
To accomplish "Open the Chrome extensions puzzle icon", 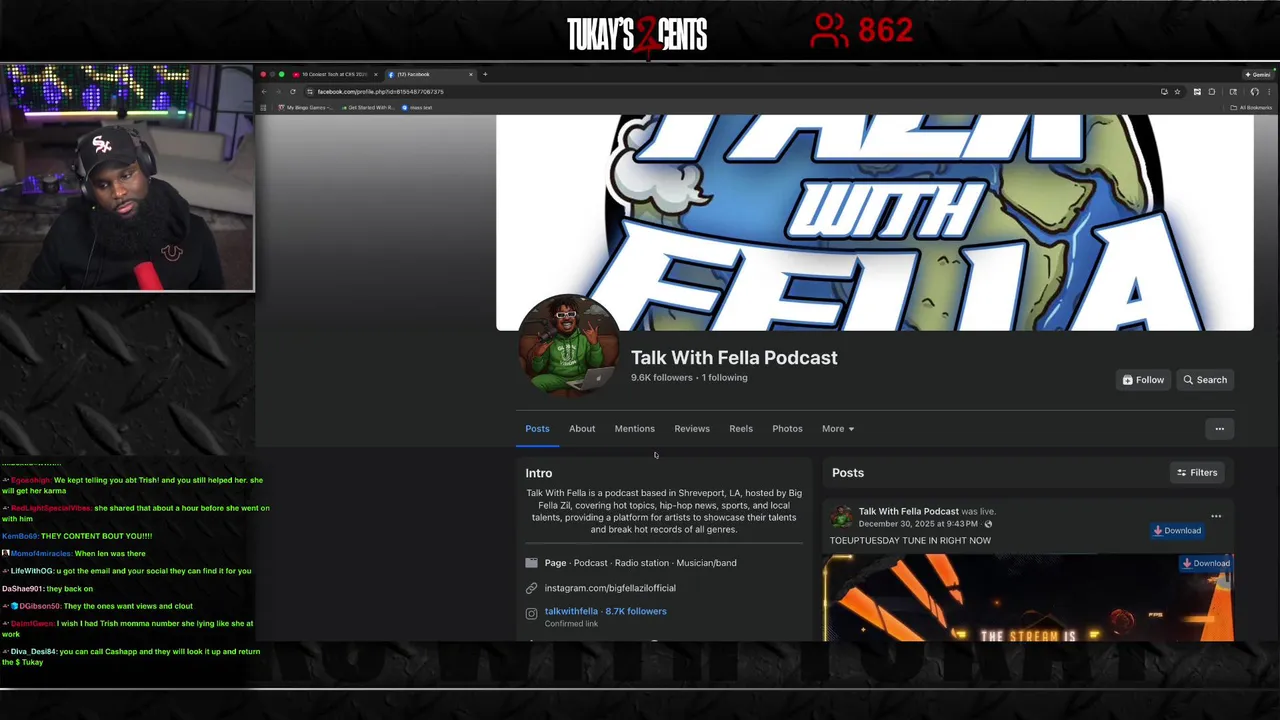I will click(x=1212, y=92).
